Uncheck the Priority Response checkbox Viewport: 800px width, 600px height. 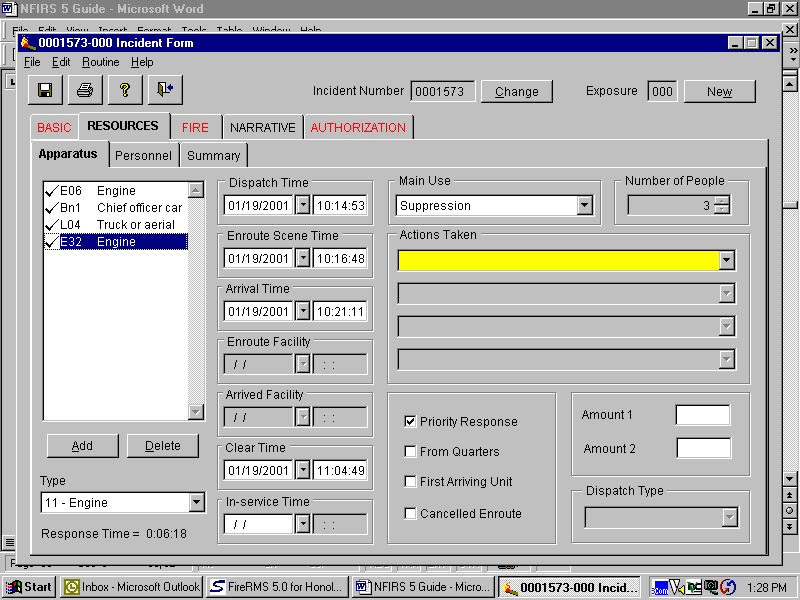click(410, 422)
